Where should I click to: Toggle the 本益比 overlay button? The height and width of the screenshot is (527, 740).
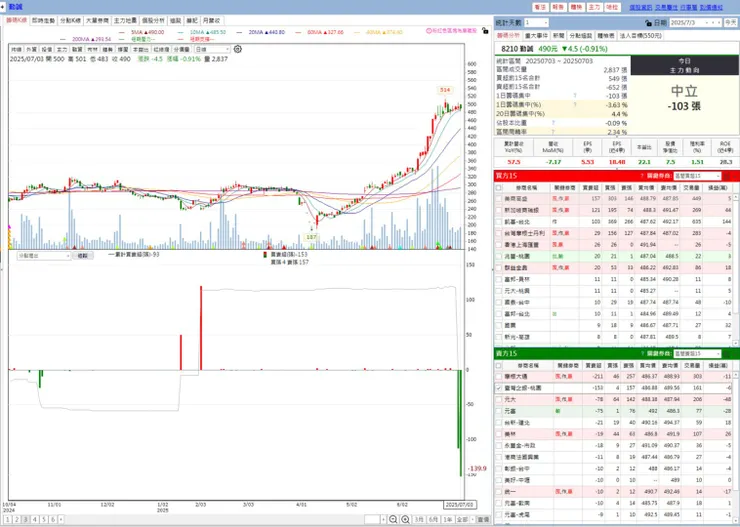[140, 49]
